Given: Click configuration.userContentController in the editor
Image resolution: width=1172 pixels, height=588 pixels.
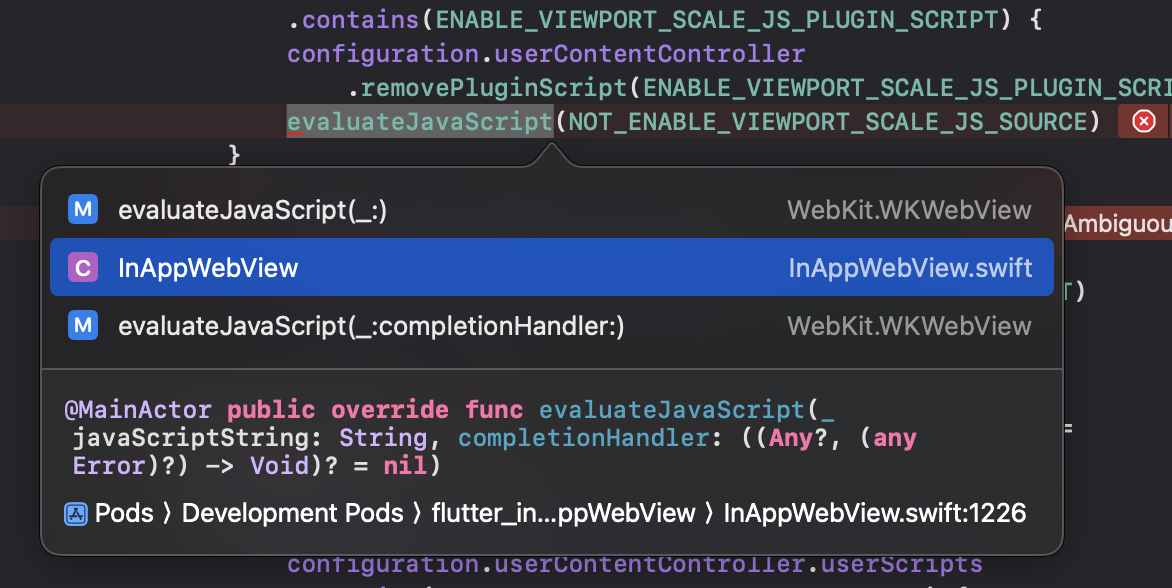Looking at the screenshot, I should point(544,53).
